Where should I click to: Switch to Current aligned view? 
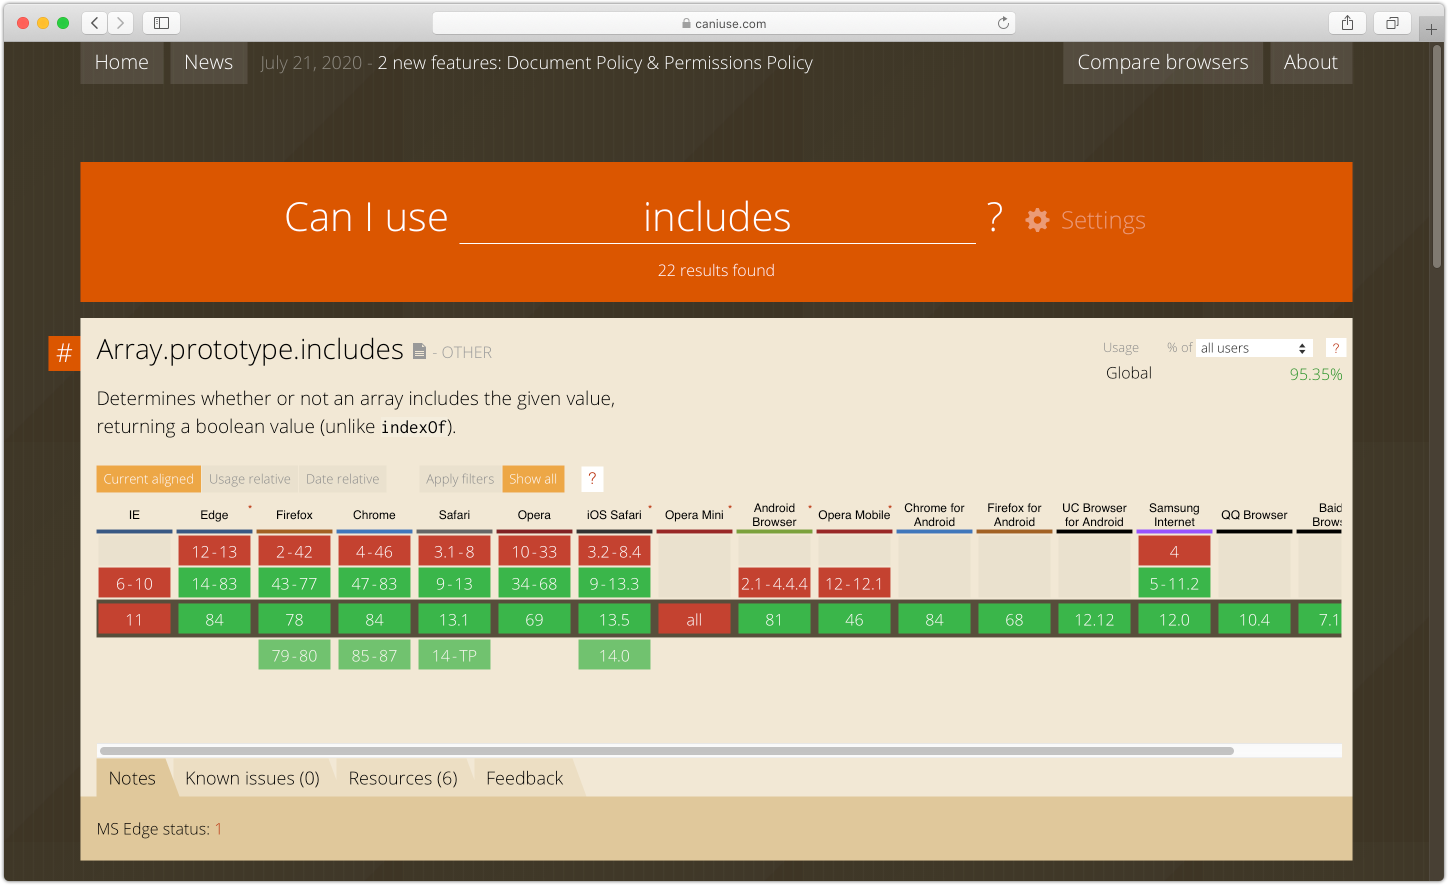(148, 479)
